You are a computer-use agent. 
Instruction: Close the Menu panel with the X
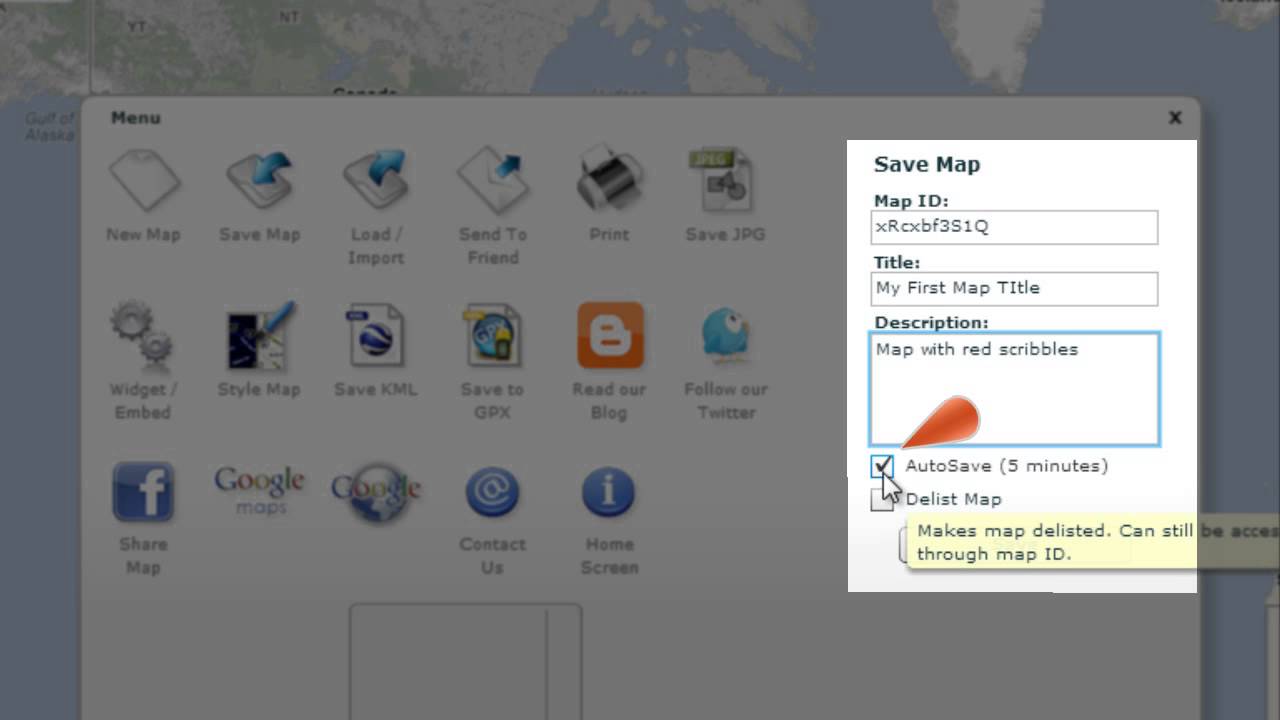(1175, 117)
